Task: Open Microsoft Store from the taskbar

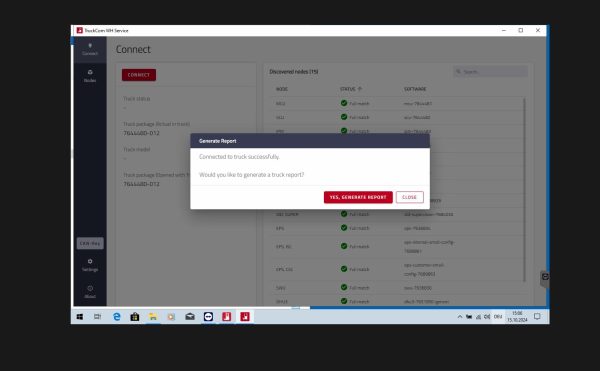Action: pos(135,317)
